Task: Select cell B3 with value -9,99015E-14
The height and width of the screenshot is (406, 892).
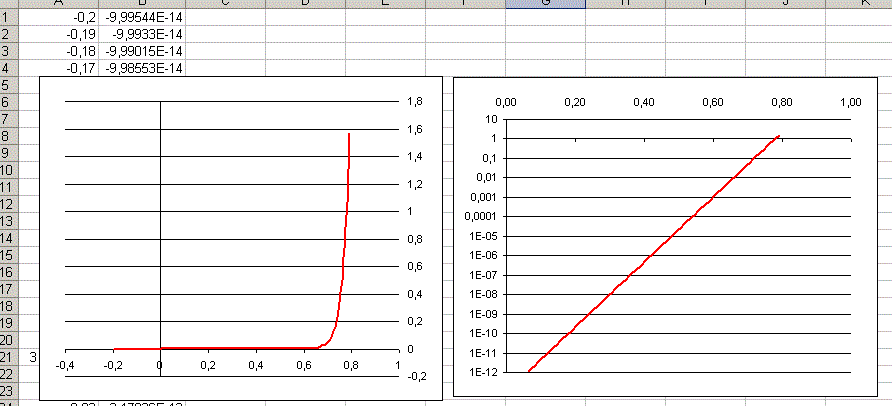Action: pos(143,51)
